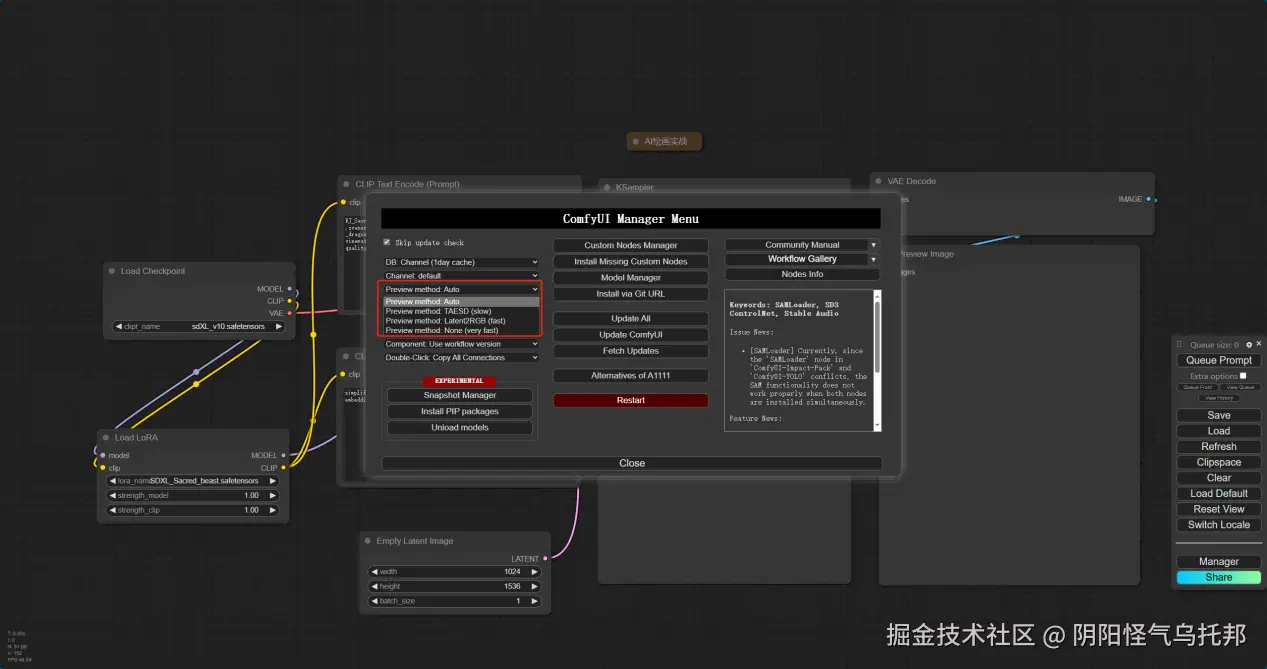Expand Workflow Gallery dropdown arrow
This screenshot has width=1267, height=669.
coord(873,259)
